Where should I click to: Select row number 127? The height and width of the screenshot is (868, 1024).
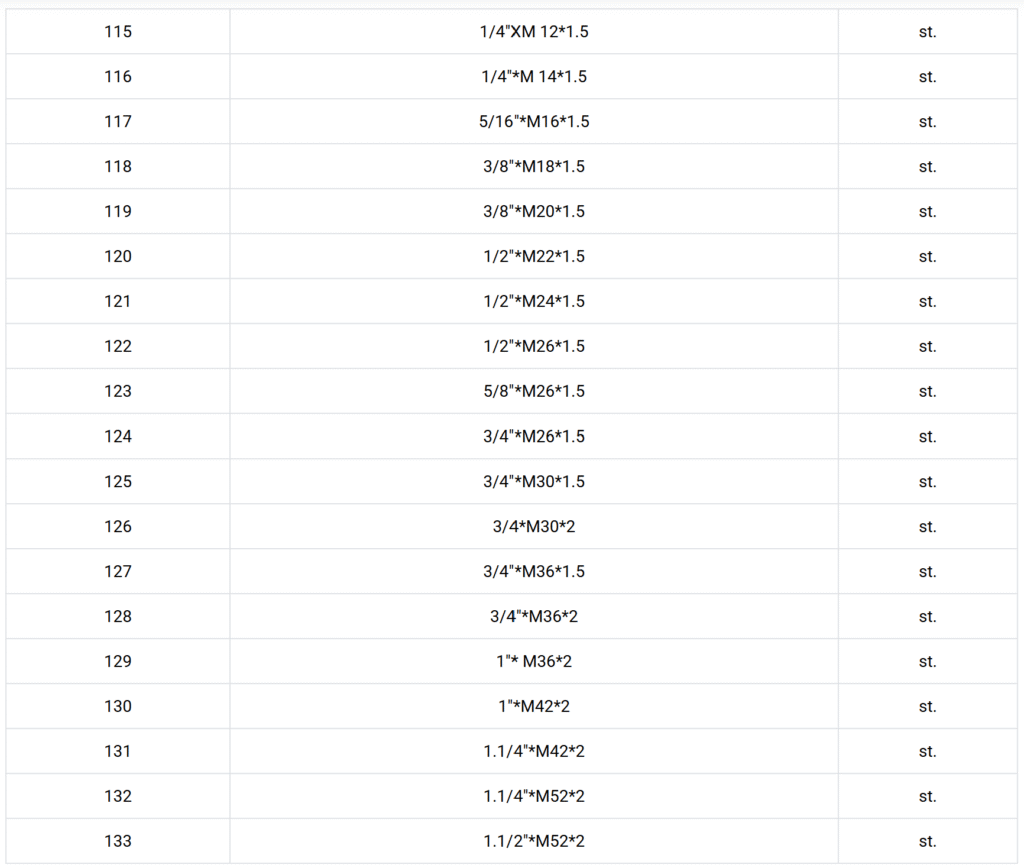118,572
